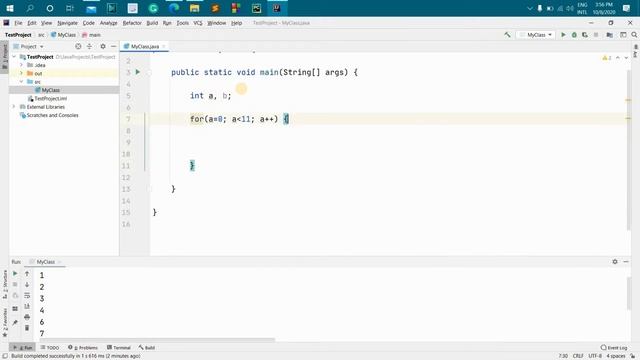
Task: Click CRLF line separator in status bar
Action: (578, 356)
